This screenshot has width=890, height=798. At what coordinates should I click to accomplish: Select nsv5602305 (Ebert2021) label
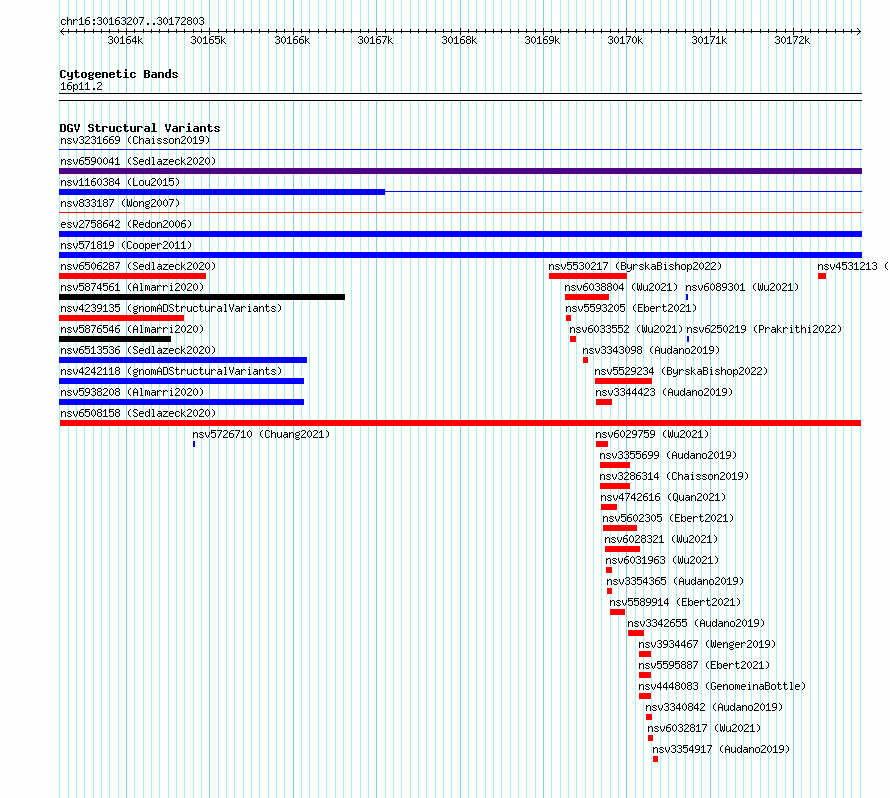[668, 518]
